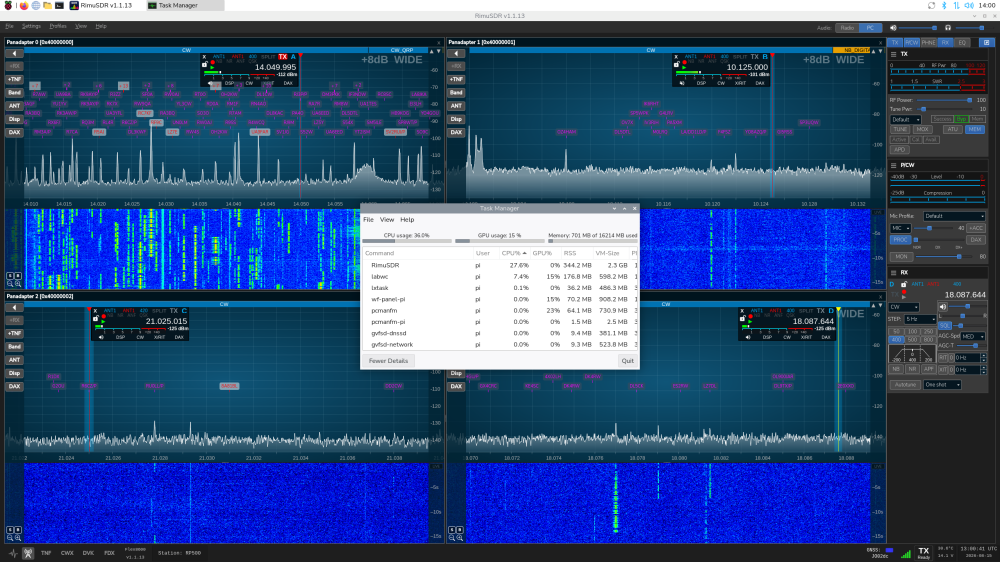Viewport: 1000px width, 562px height.
Task: Open MIC input source dropdown
Action: tap(901, 228)
